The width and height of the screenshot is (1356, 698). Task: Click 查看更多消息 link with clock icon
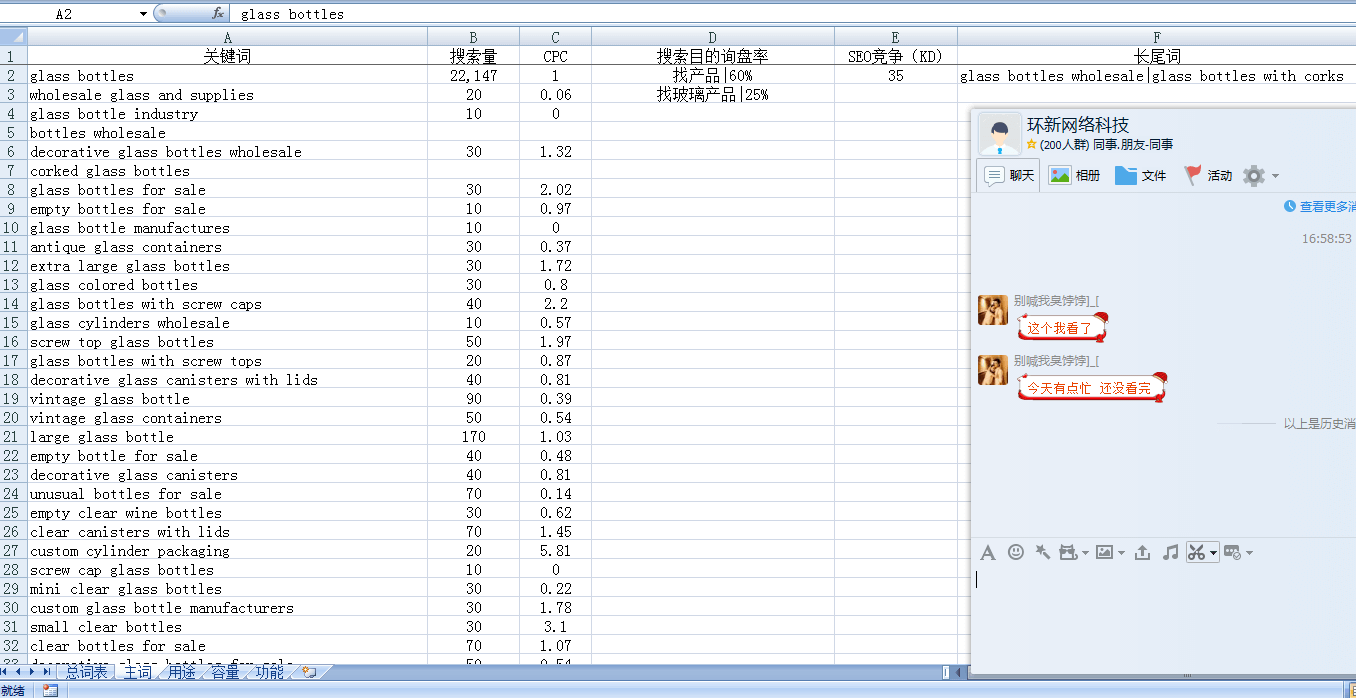(1320, 207)
